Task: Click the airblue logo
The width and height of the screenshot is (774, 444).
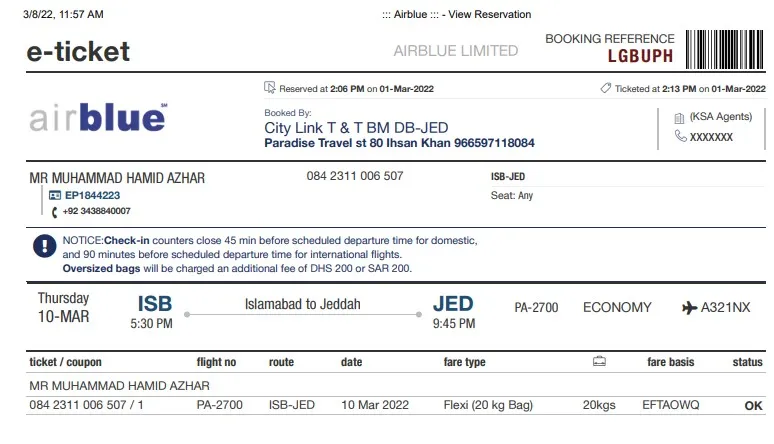Action: (98, 118)
